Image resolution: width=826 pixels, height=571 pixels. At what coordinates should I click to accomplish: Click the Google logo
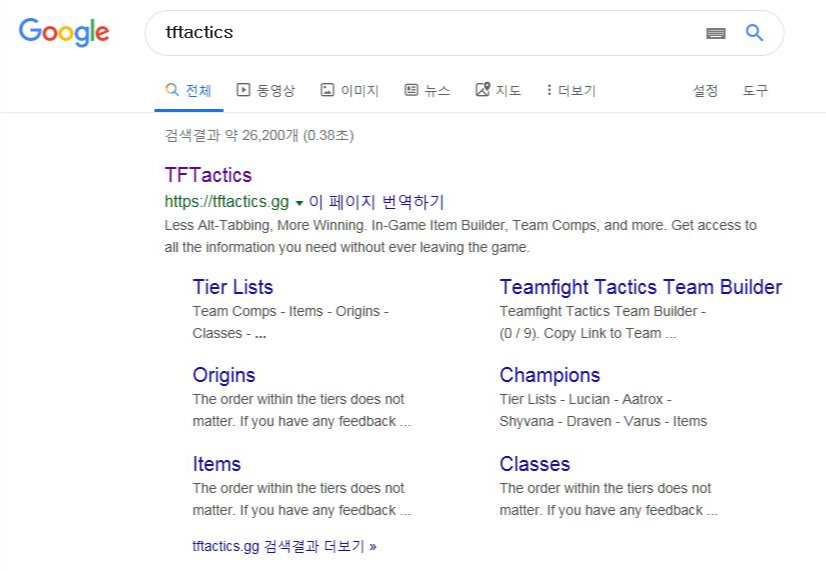click(64, 32)
